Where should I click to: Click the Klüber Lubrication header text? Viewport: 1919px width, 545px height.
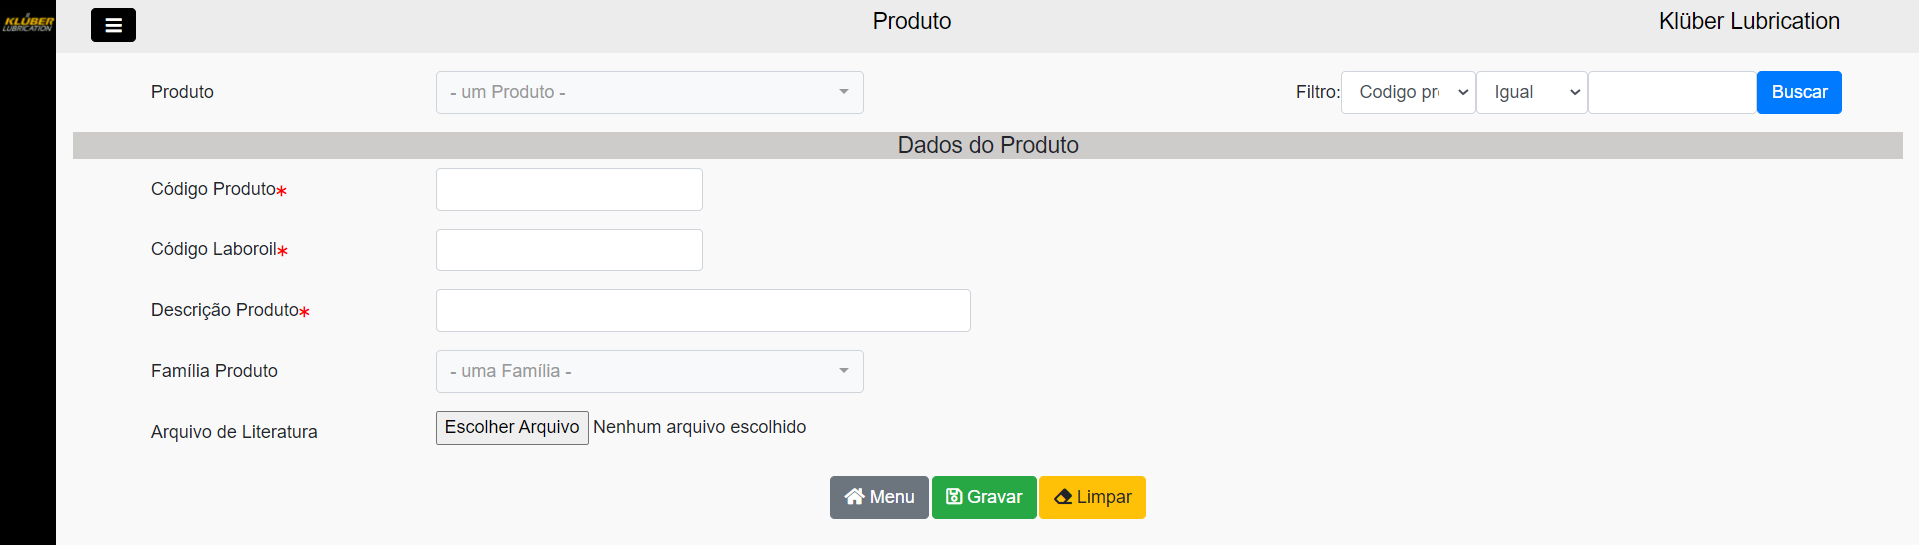[1749, 21]
